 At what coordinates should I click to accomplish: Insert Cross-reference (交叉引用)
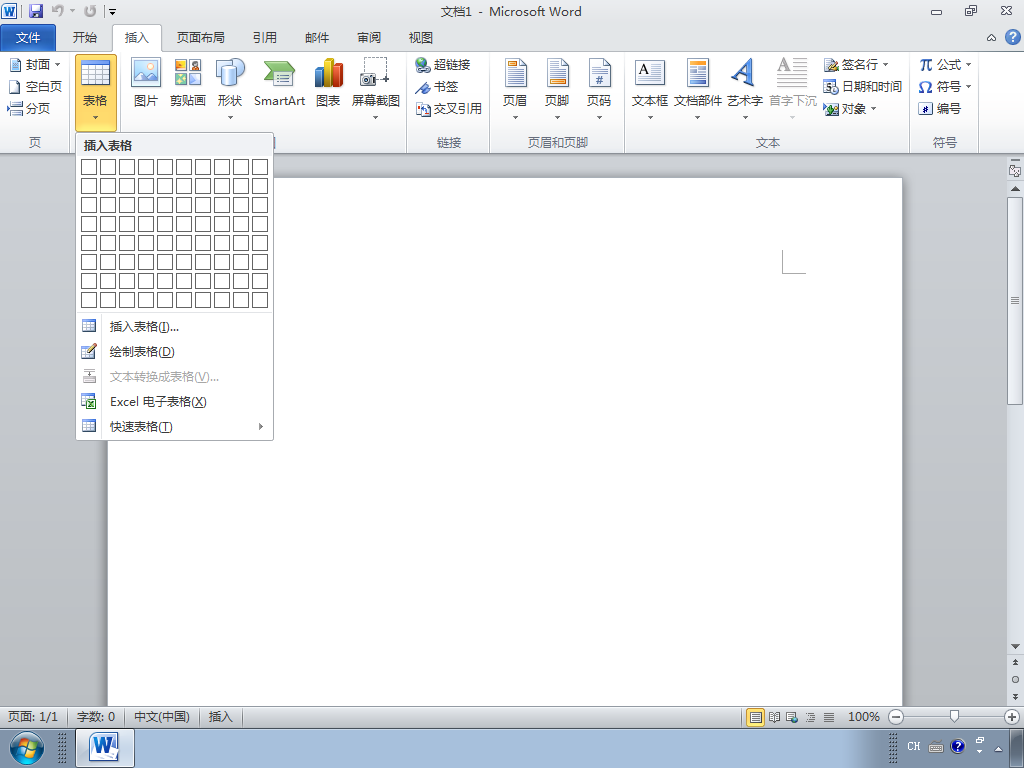pos(449,109)
